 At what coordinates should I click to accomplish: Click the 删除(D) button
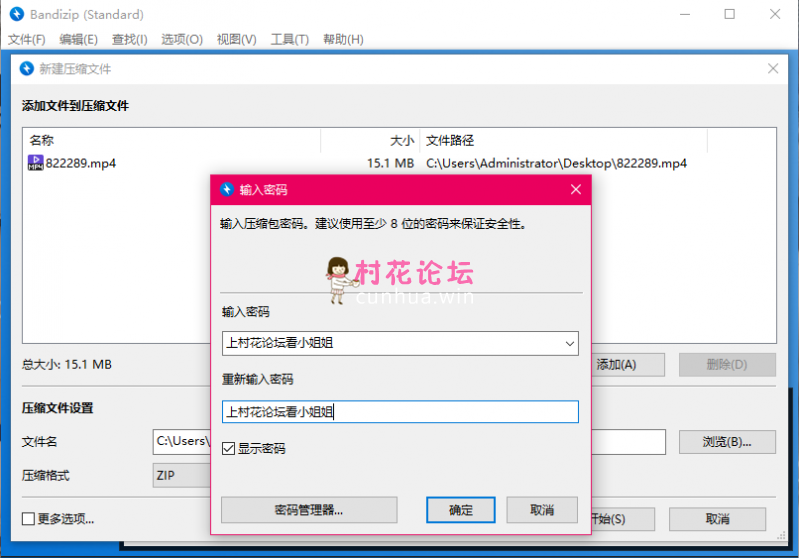click(x=727, y=365)
